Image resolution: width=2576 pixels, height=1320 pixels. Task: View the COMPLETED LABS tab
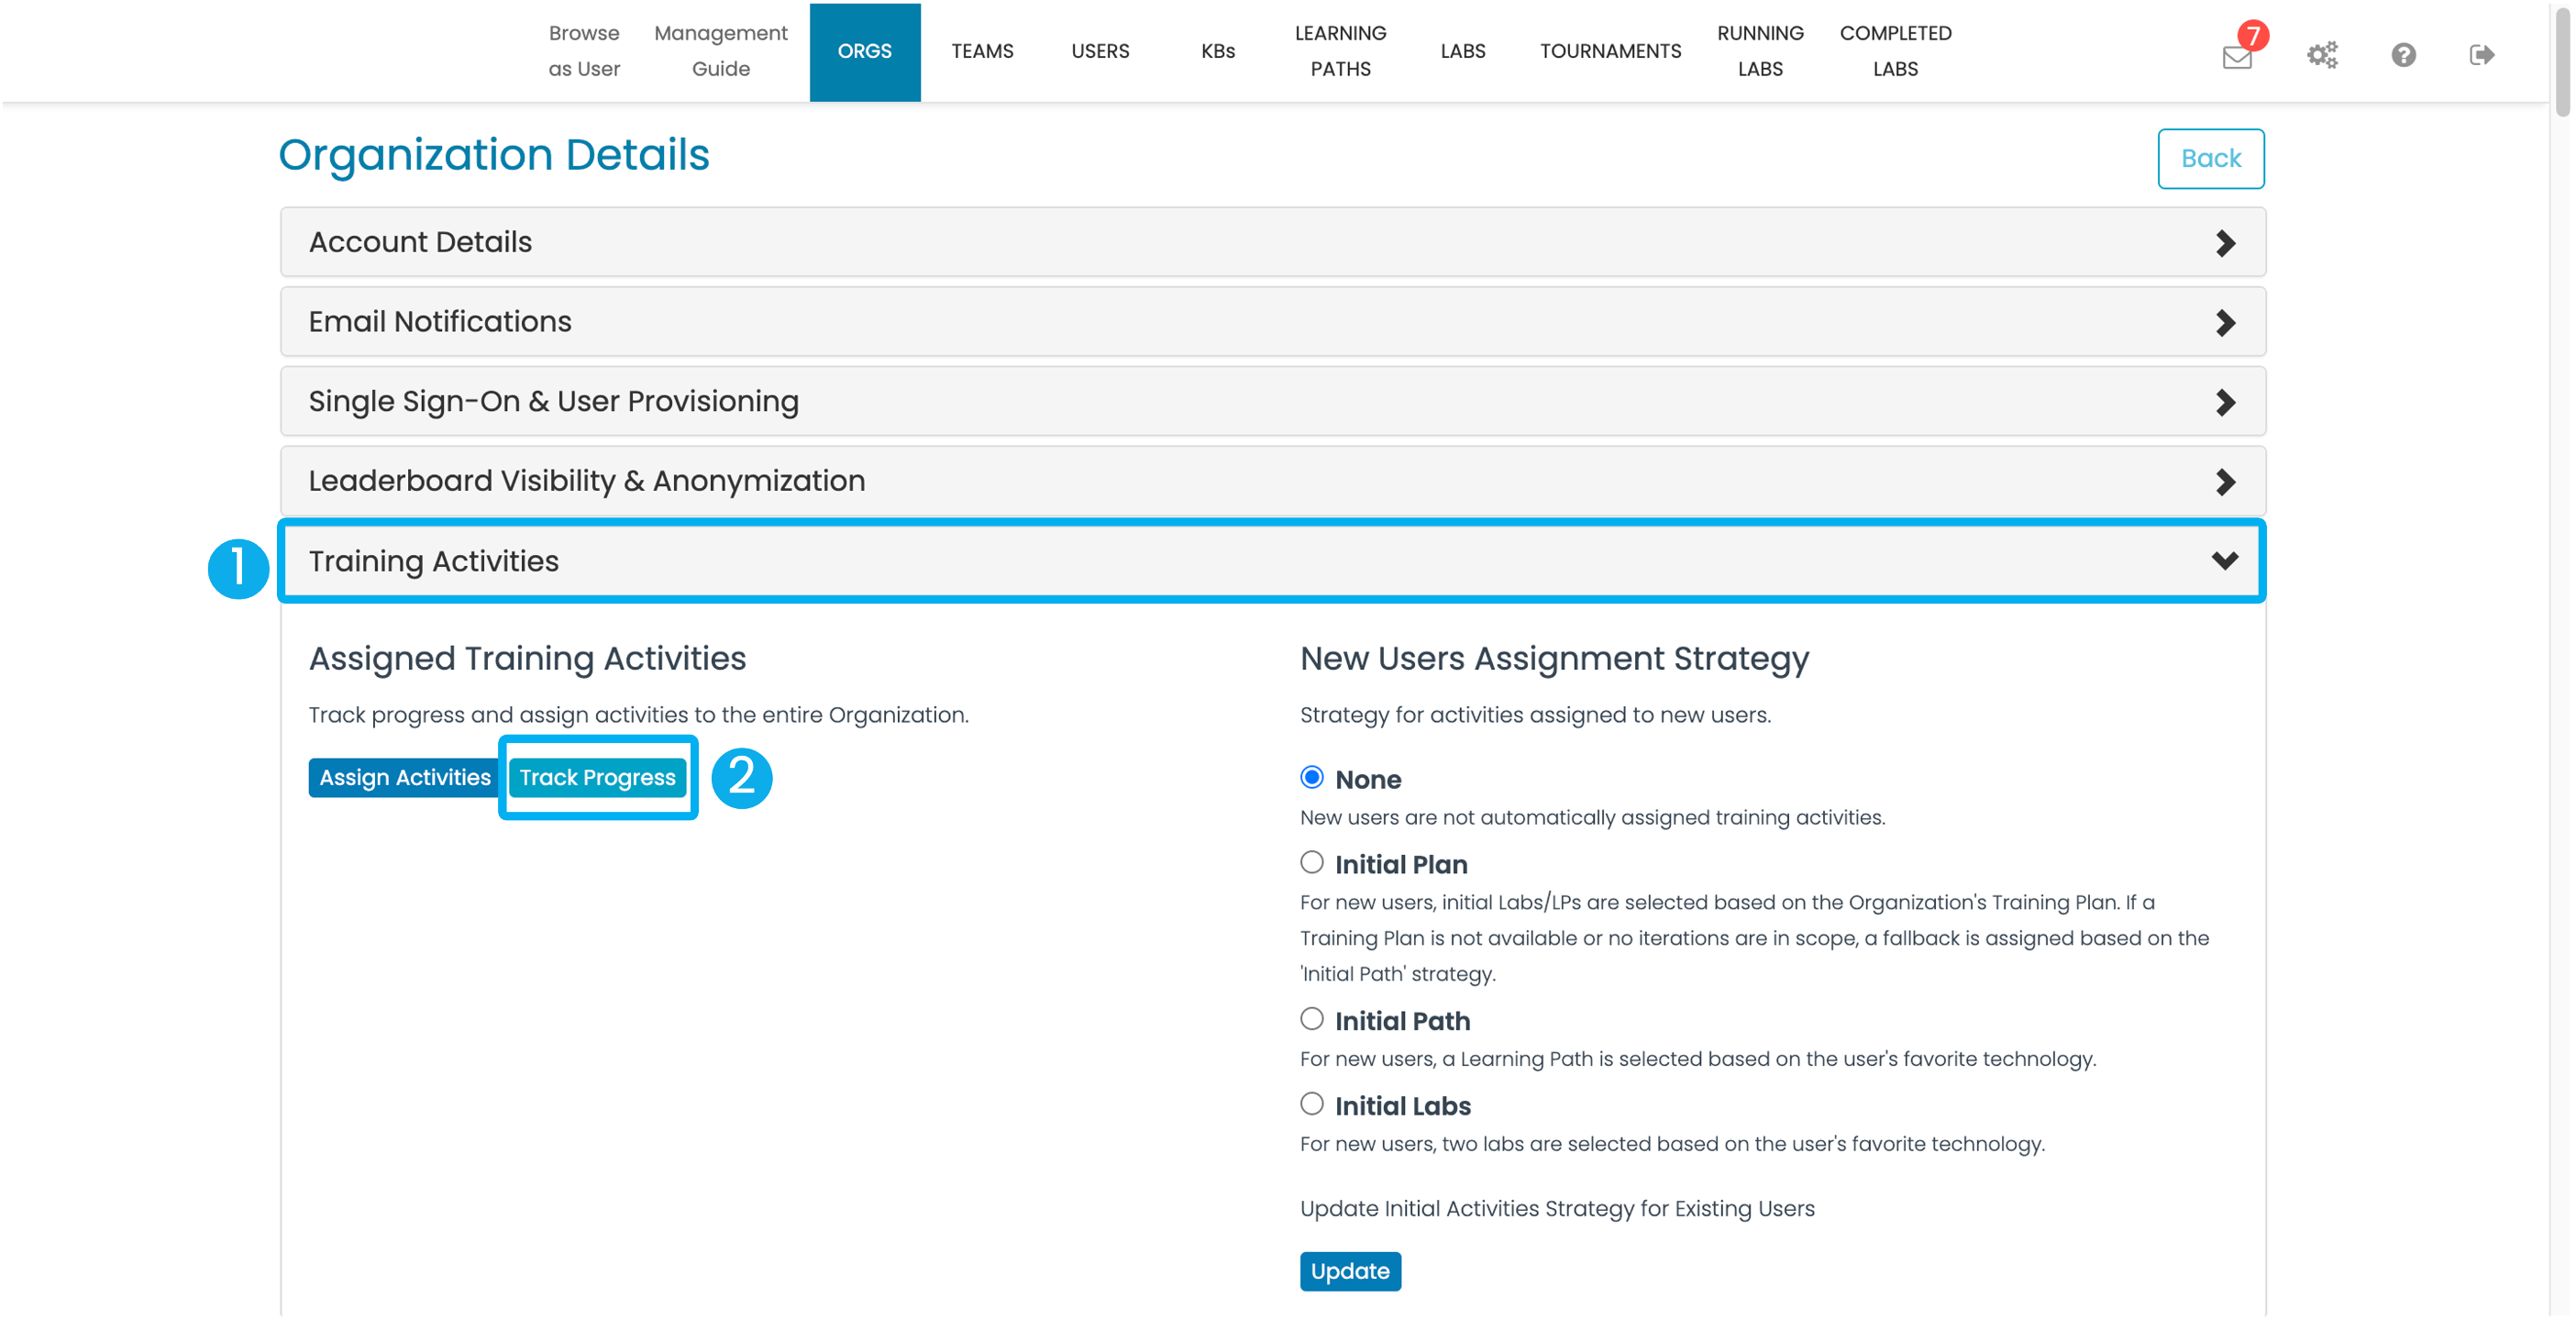point(1895,51)
